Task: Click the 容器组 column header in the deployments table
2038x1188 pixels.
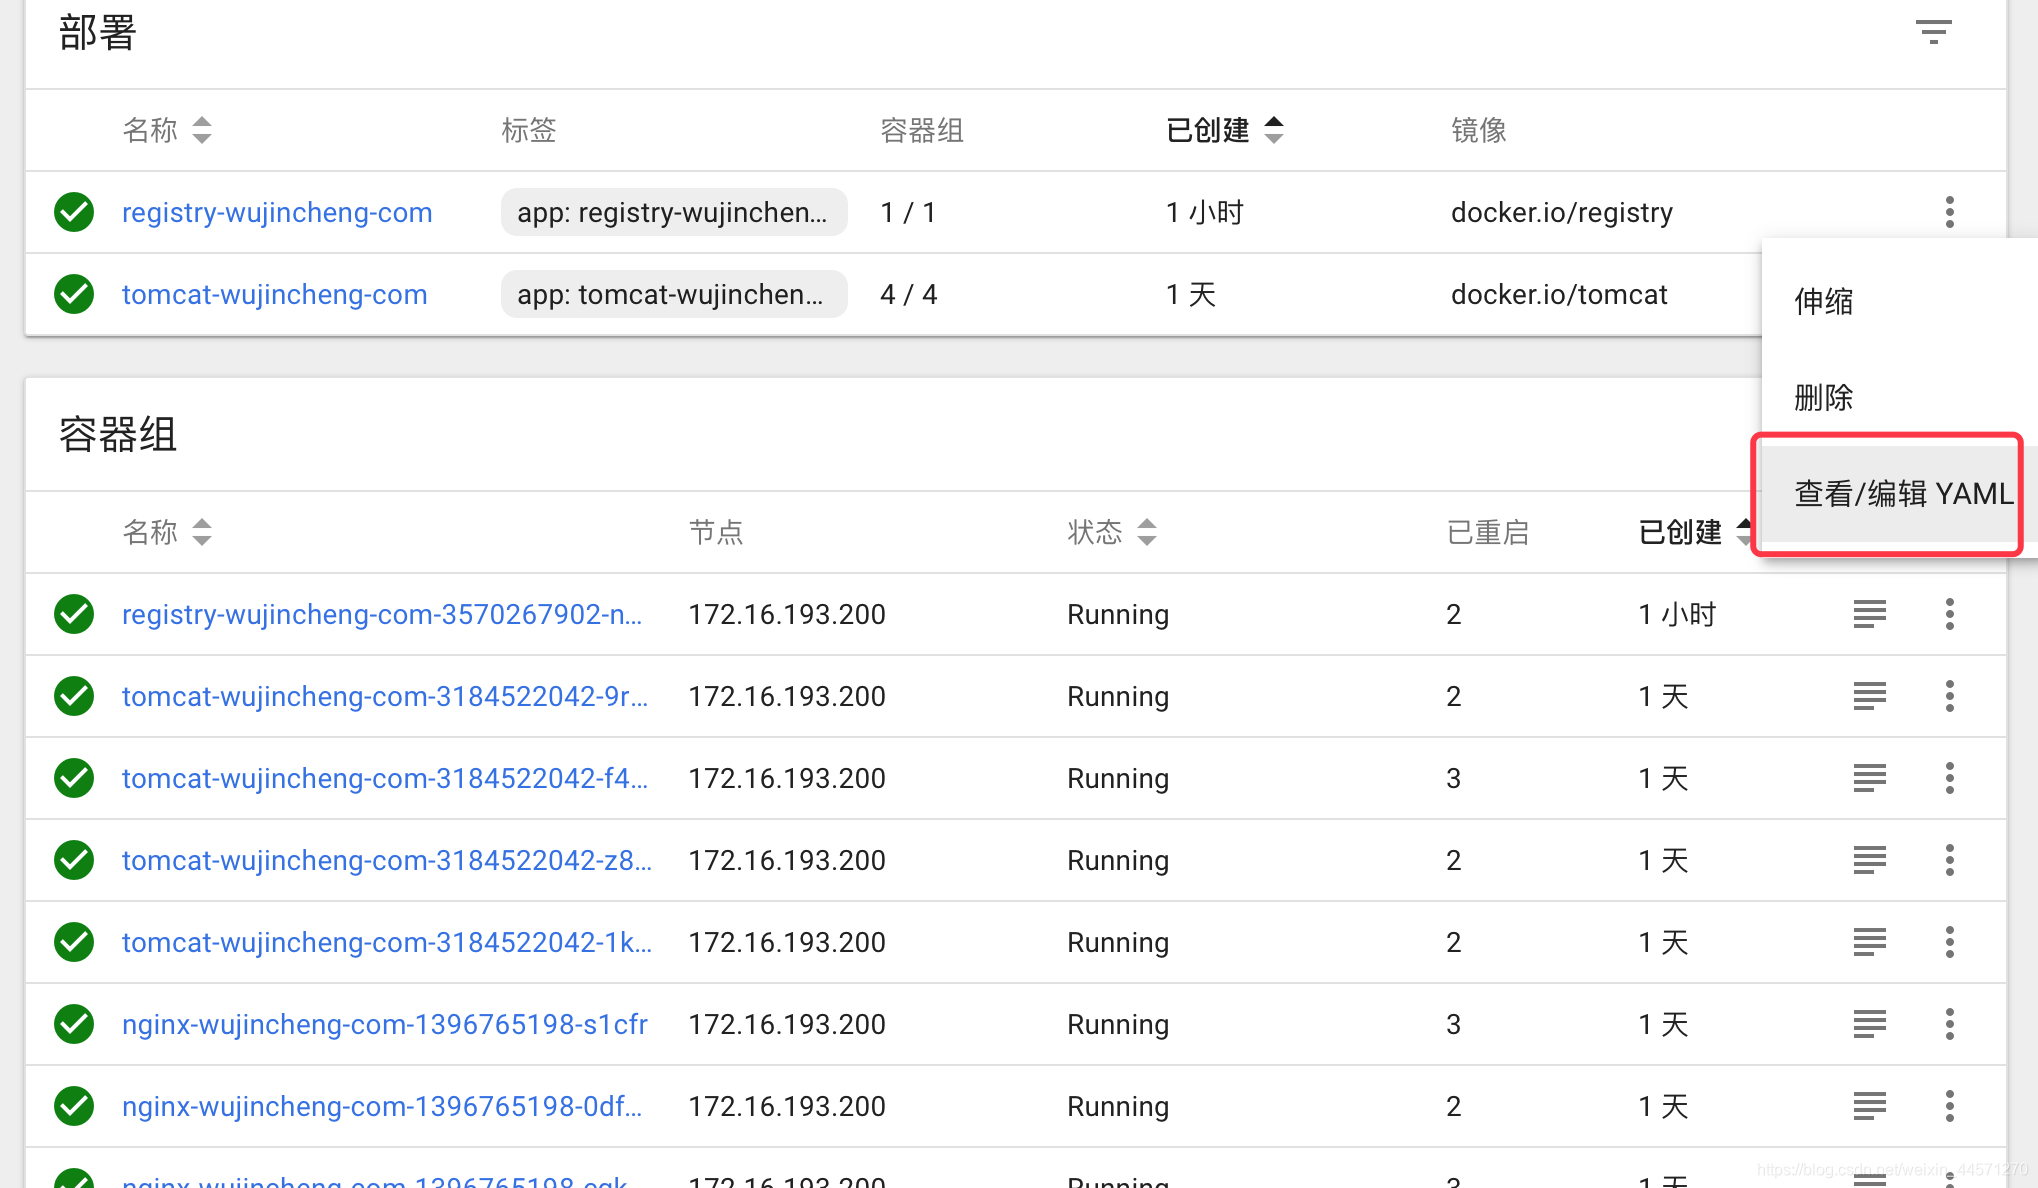Action: point(921,130)
